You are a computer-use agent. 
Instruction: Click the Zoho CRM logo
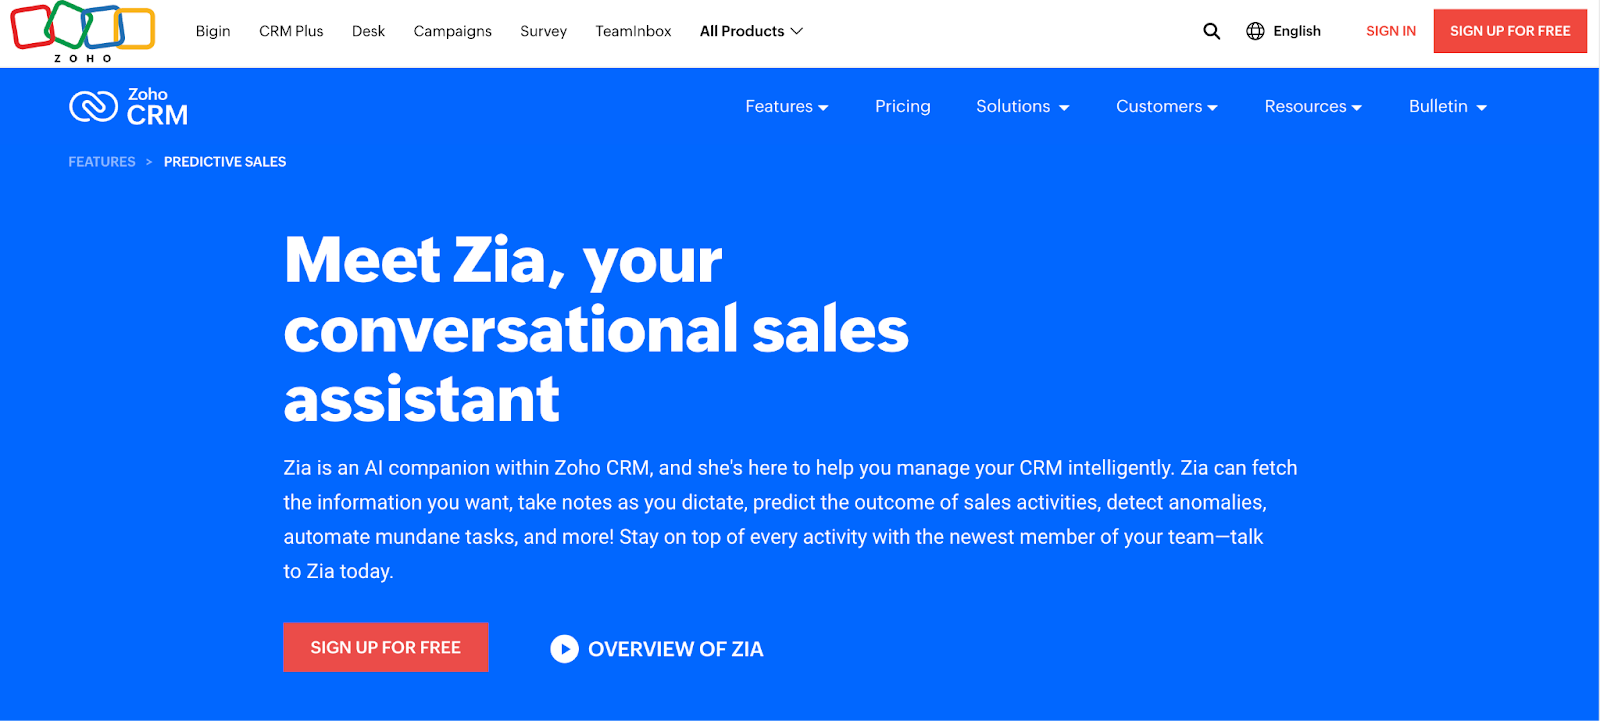129,107
